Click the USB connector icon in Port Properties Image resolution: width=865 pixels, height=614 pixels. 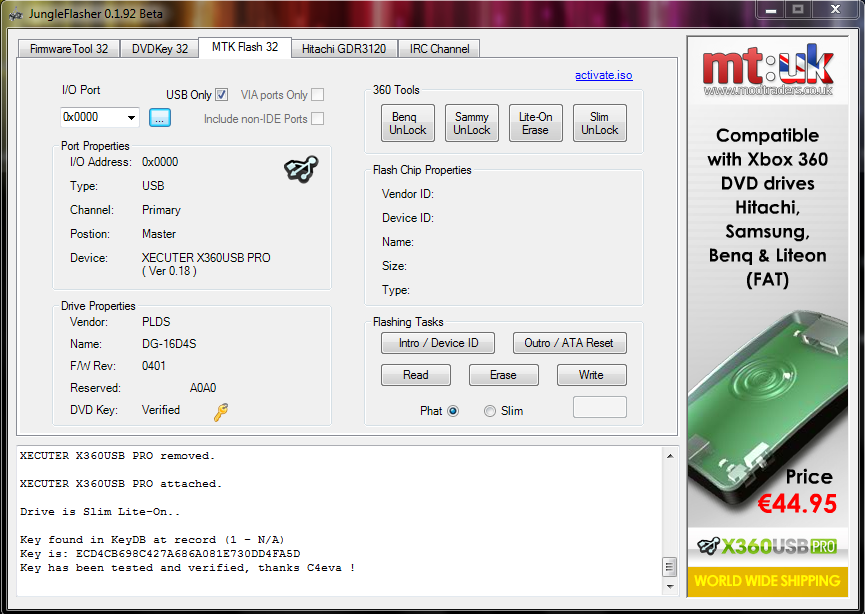[x=301, y=169]
